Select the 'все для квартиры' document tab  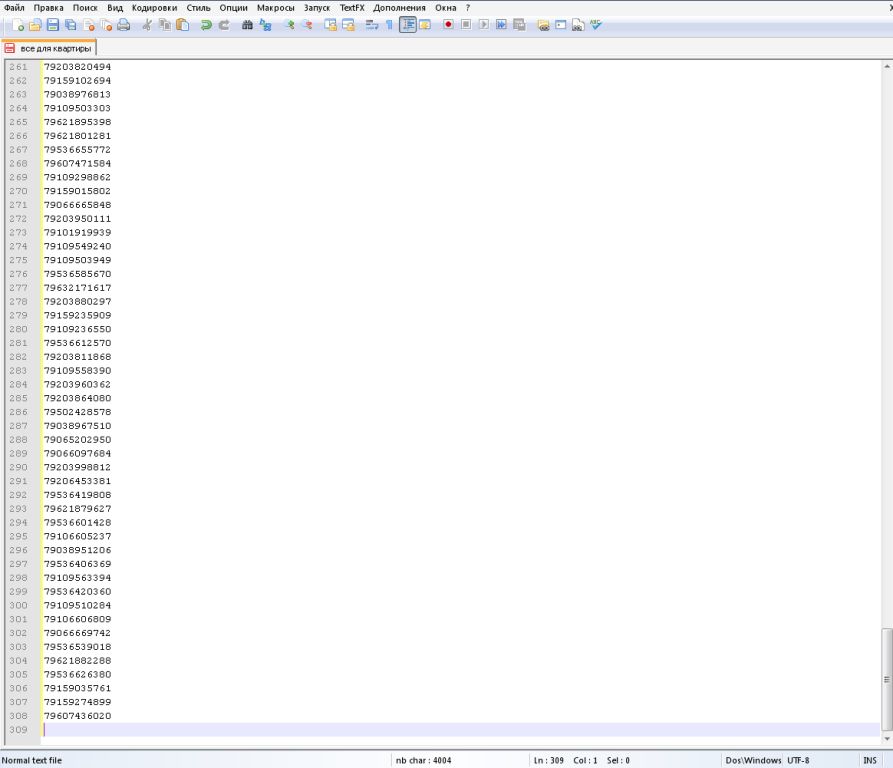[x=49, y=48]
